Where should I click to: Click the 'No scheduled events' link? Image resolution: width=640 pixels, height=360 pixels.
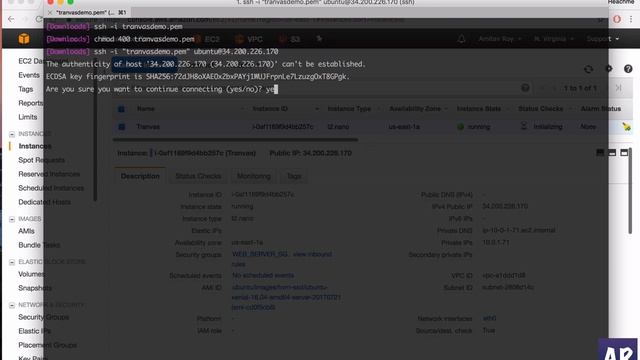[x=263, y=276]
